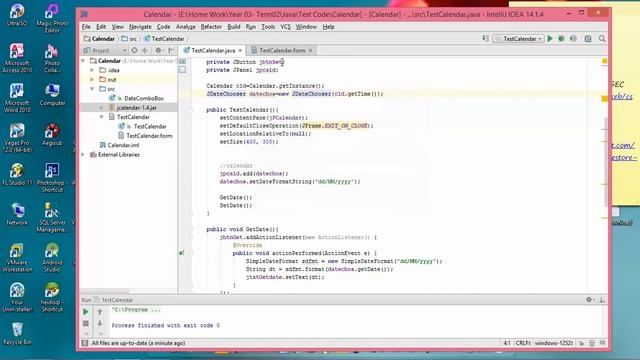Collapse all icon in Project panel

(x=144, y=50)
